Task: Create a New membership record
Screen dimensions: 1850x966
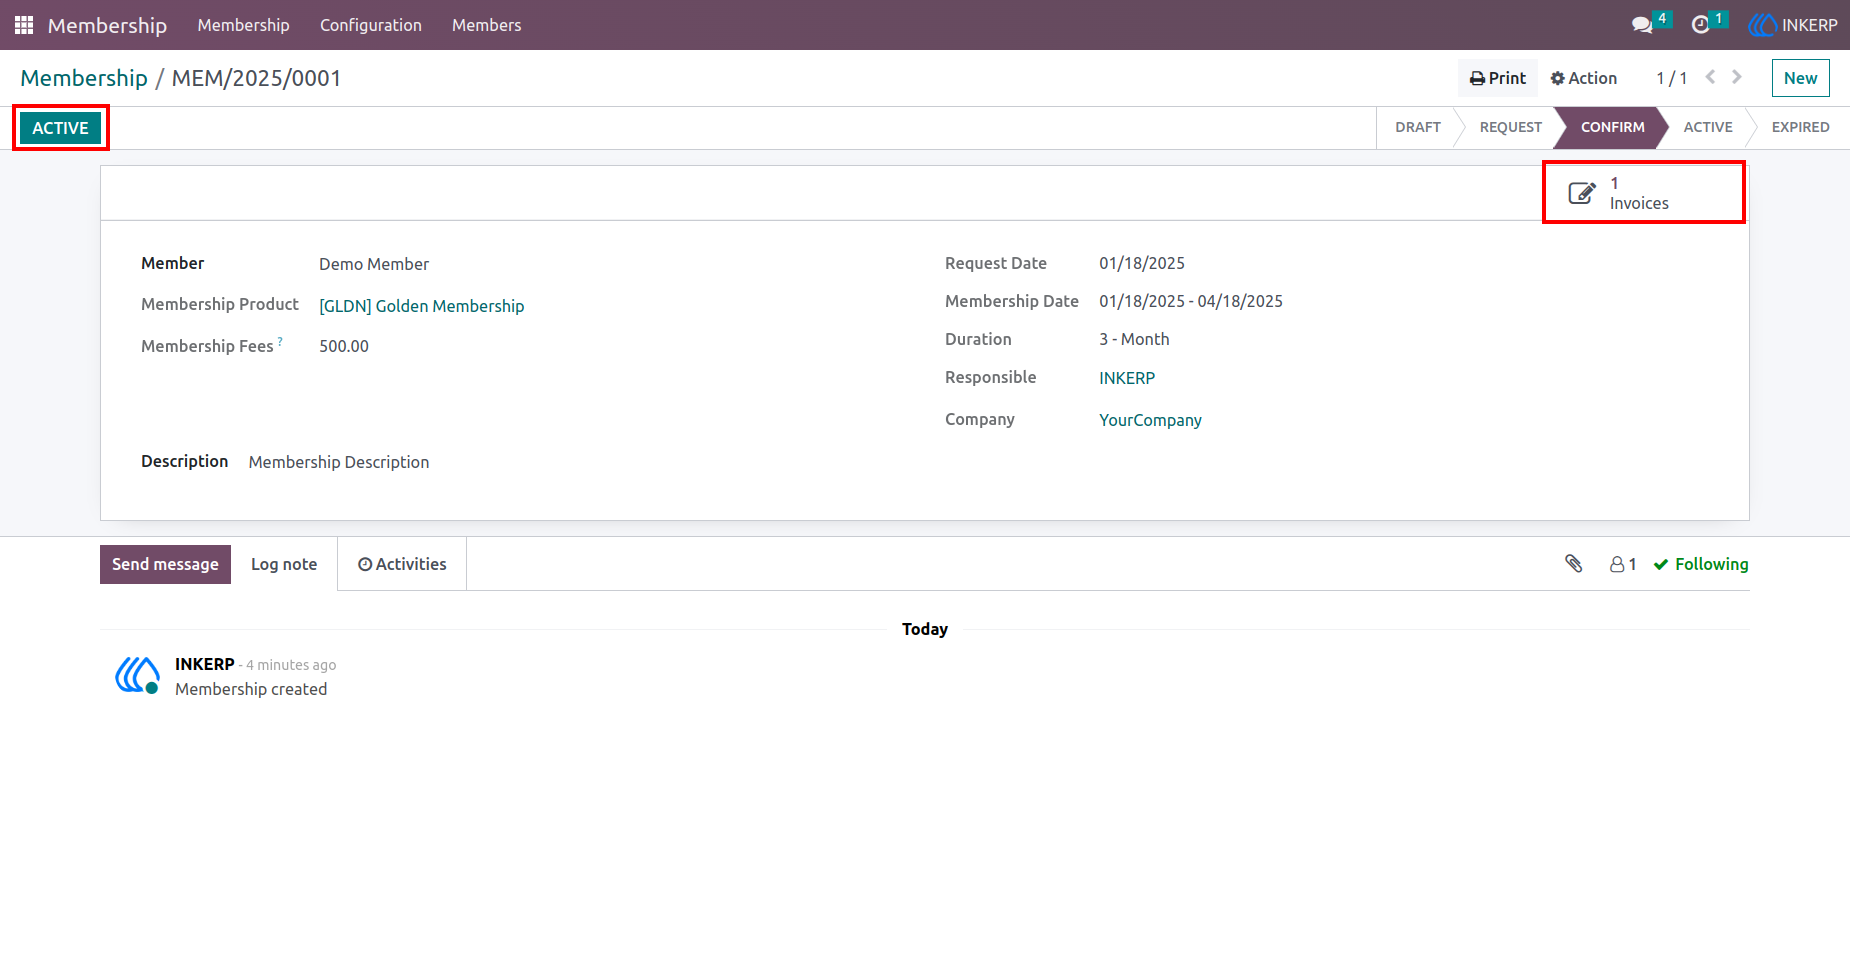Action: (1800, 78)
